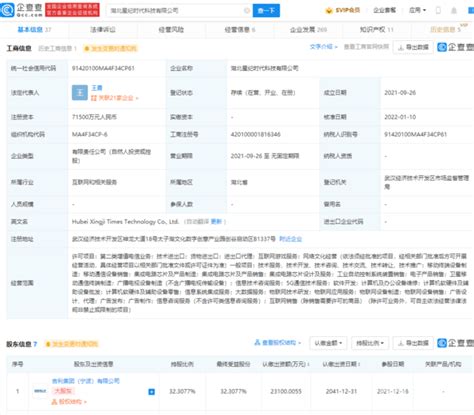Click the 股东信息 section heading
This screenshot has width=474, height=415.
[x=22, y=344]
